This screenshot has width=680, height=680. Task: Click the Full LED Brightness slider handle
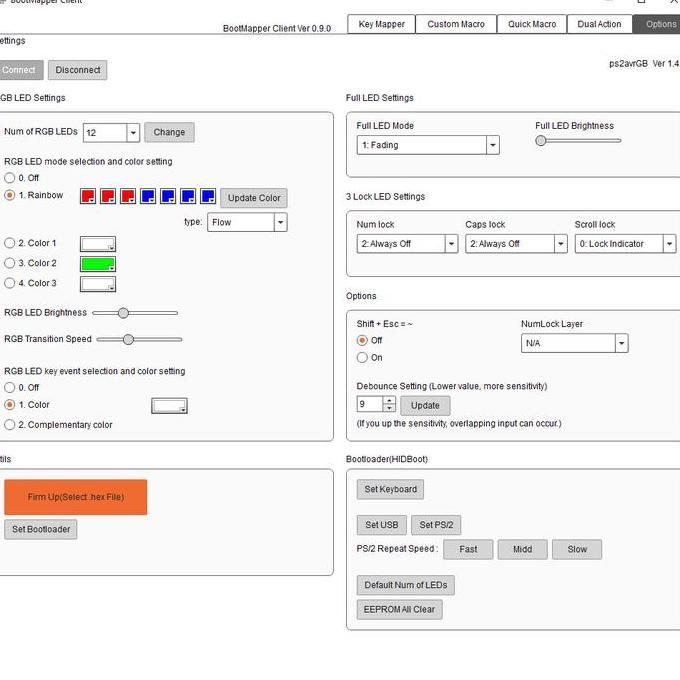pyautogui.click(x=541, y=141)
